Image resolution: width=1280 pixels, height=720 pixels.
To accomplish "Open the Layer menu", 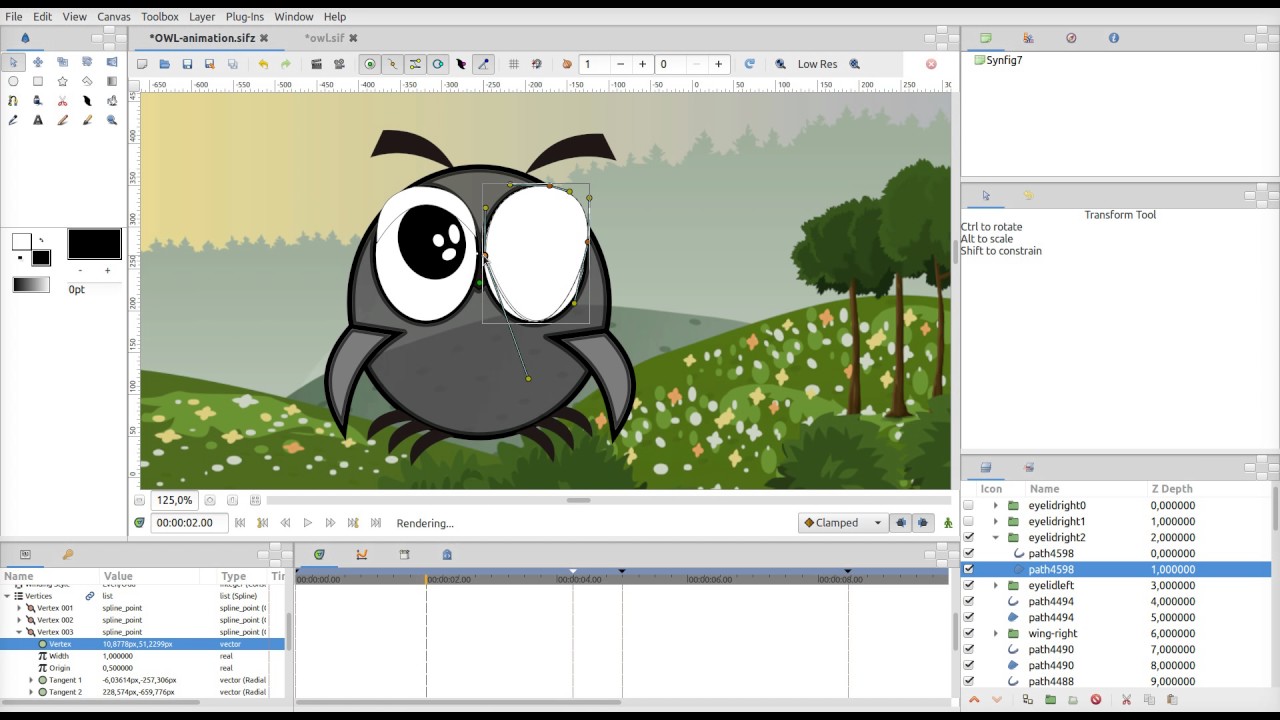I will coord(202,17).
